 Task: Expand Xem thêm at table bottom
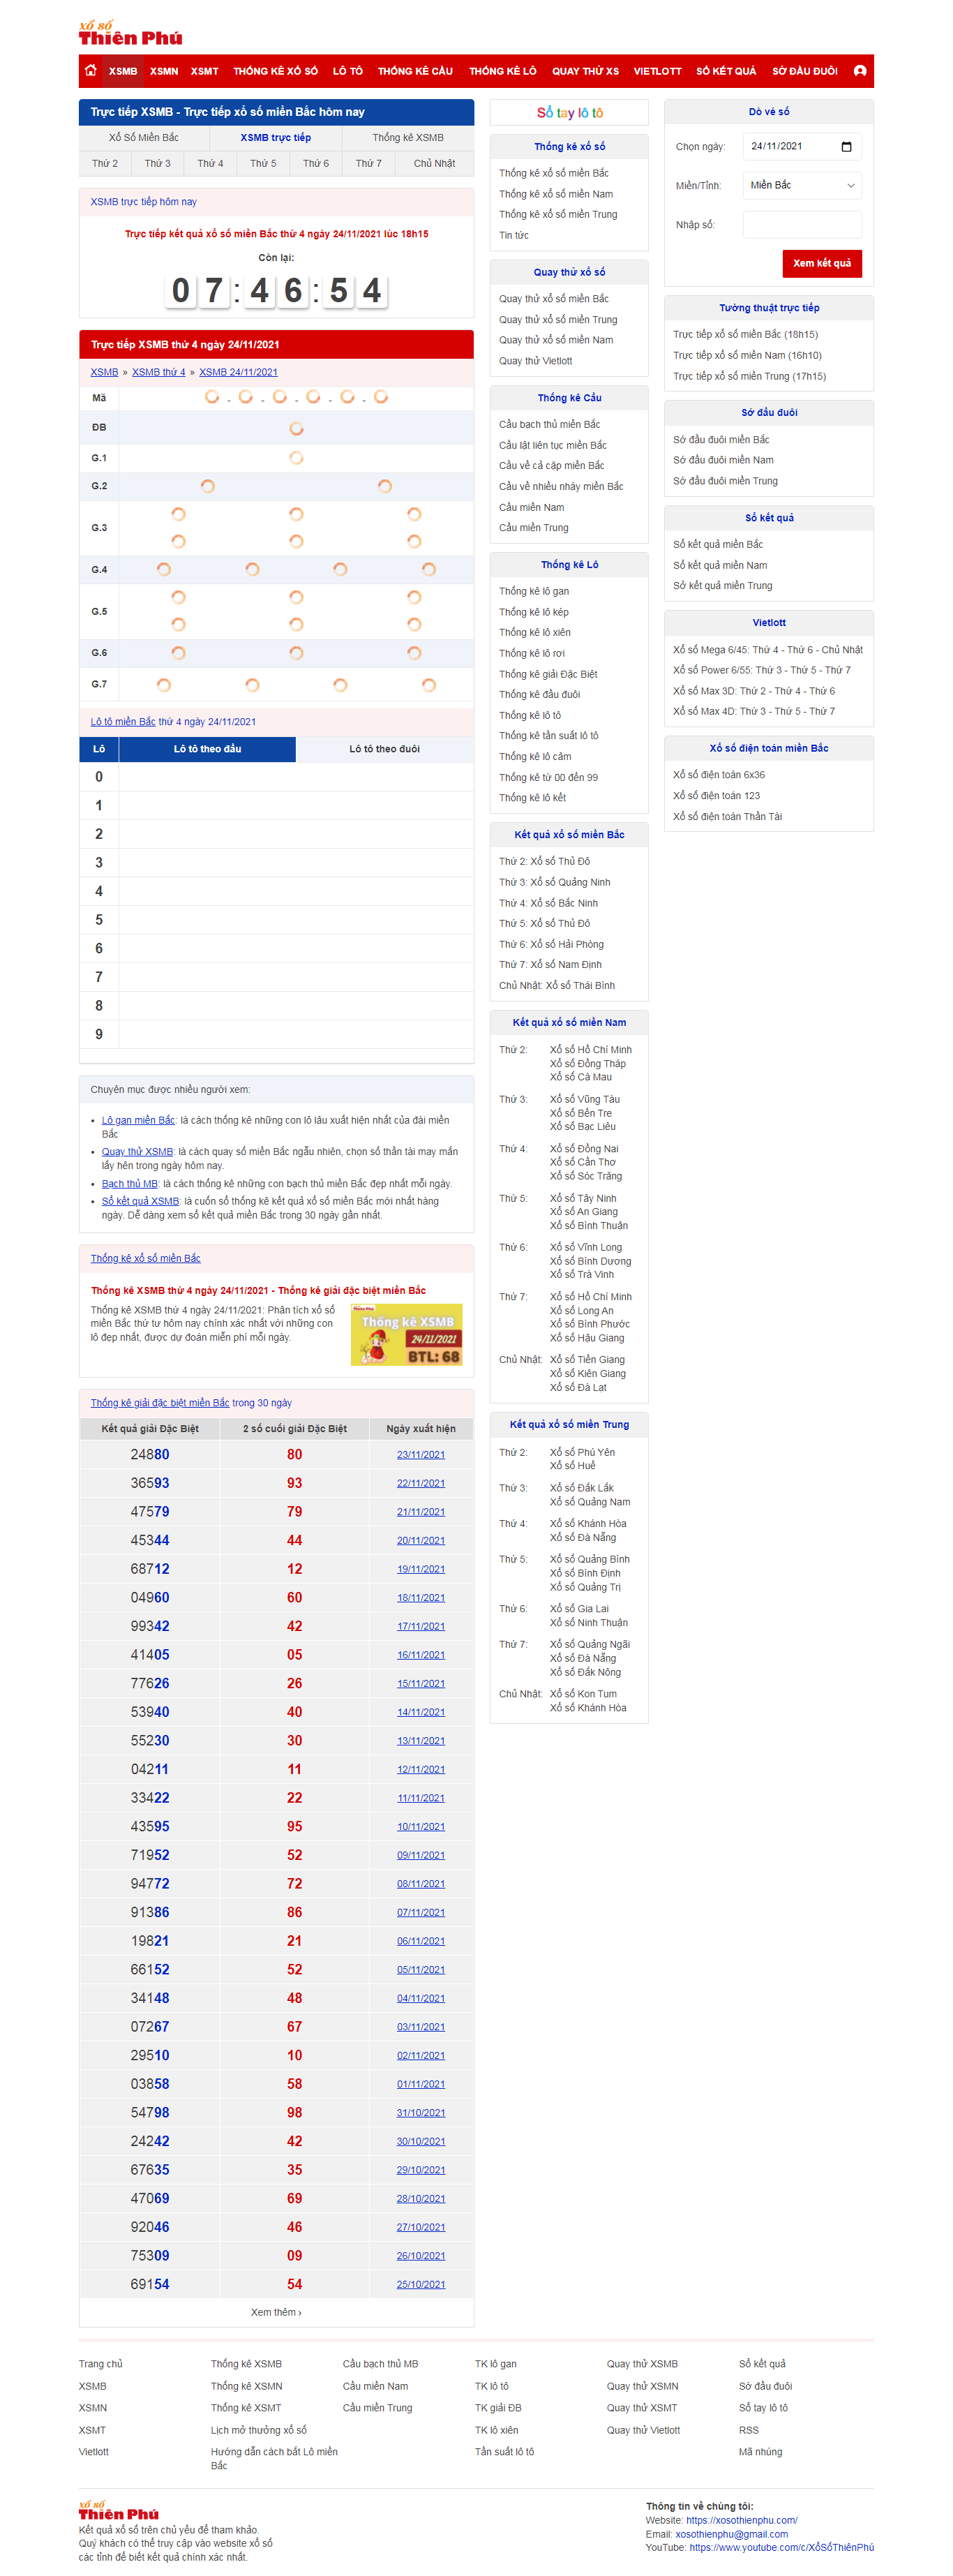275,2312
